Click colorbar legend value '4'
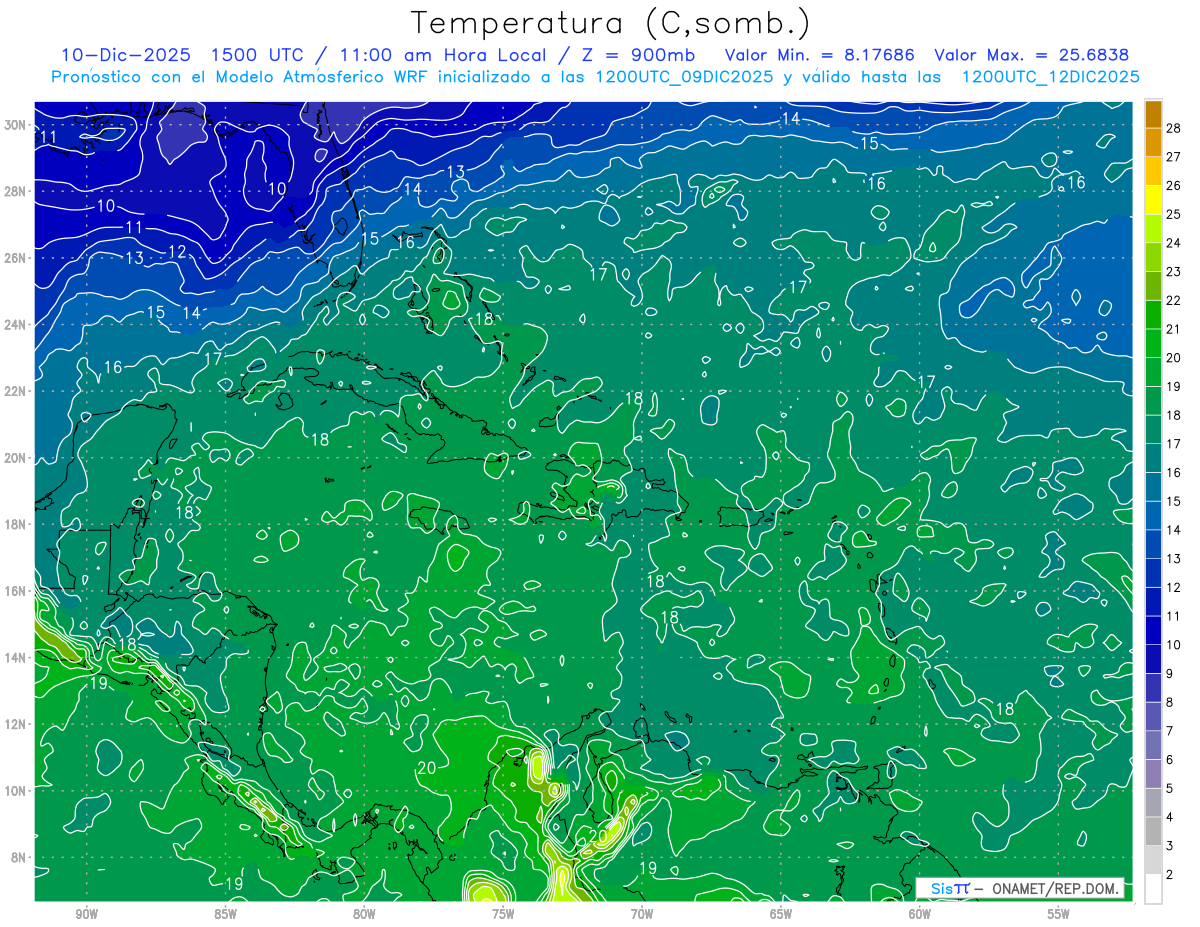 (x=1170, y=817)
